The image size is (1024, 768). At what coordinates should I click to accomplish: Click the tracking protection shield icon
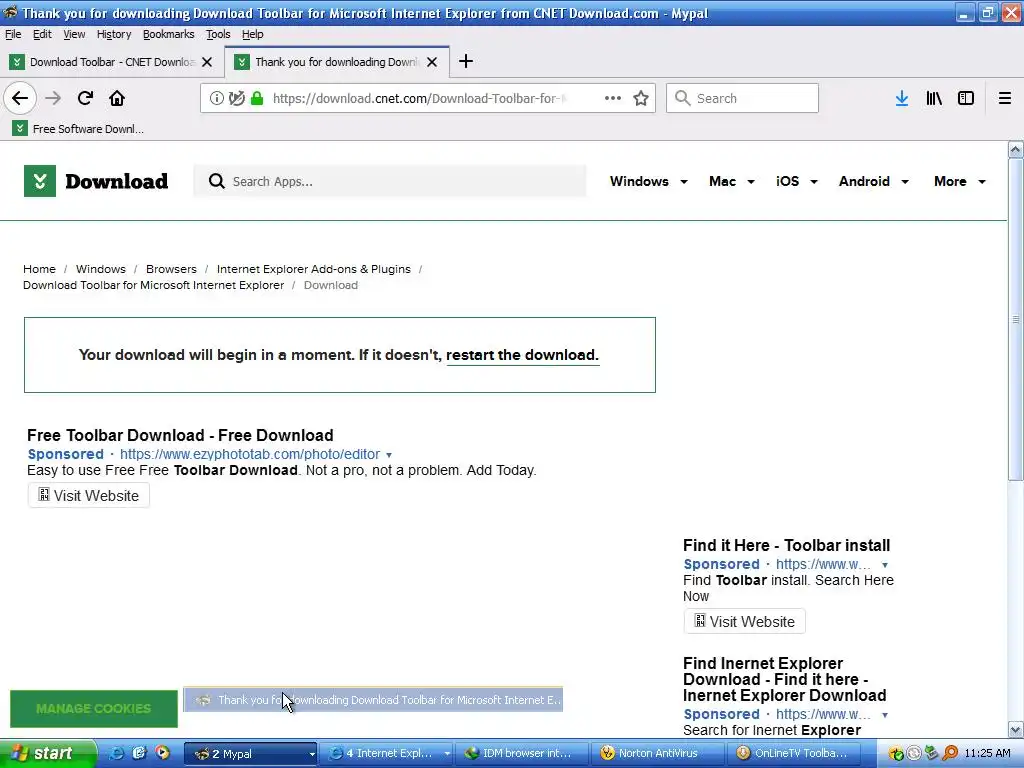(x=236, y=98)
